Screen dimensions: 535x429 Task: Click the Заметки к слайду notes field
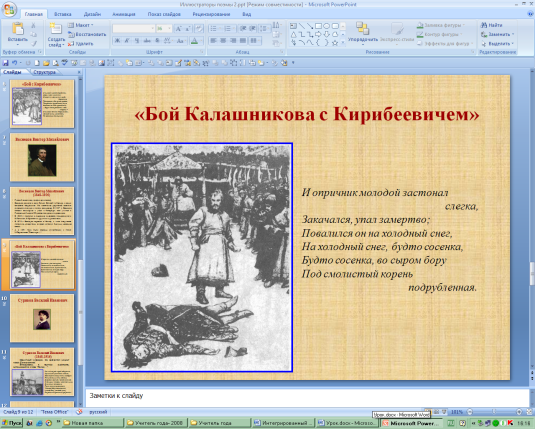coord(307,398)
